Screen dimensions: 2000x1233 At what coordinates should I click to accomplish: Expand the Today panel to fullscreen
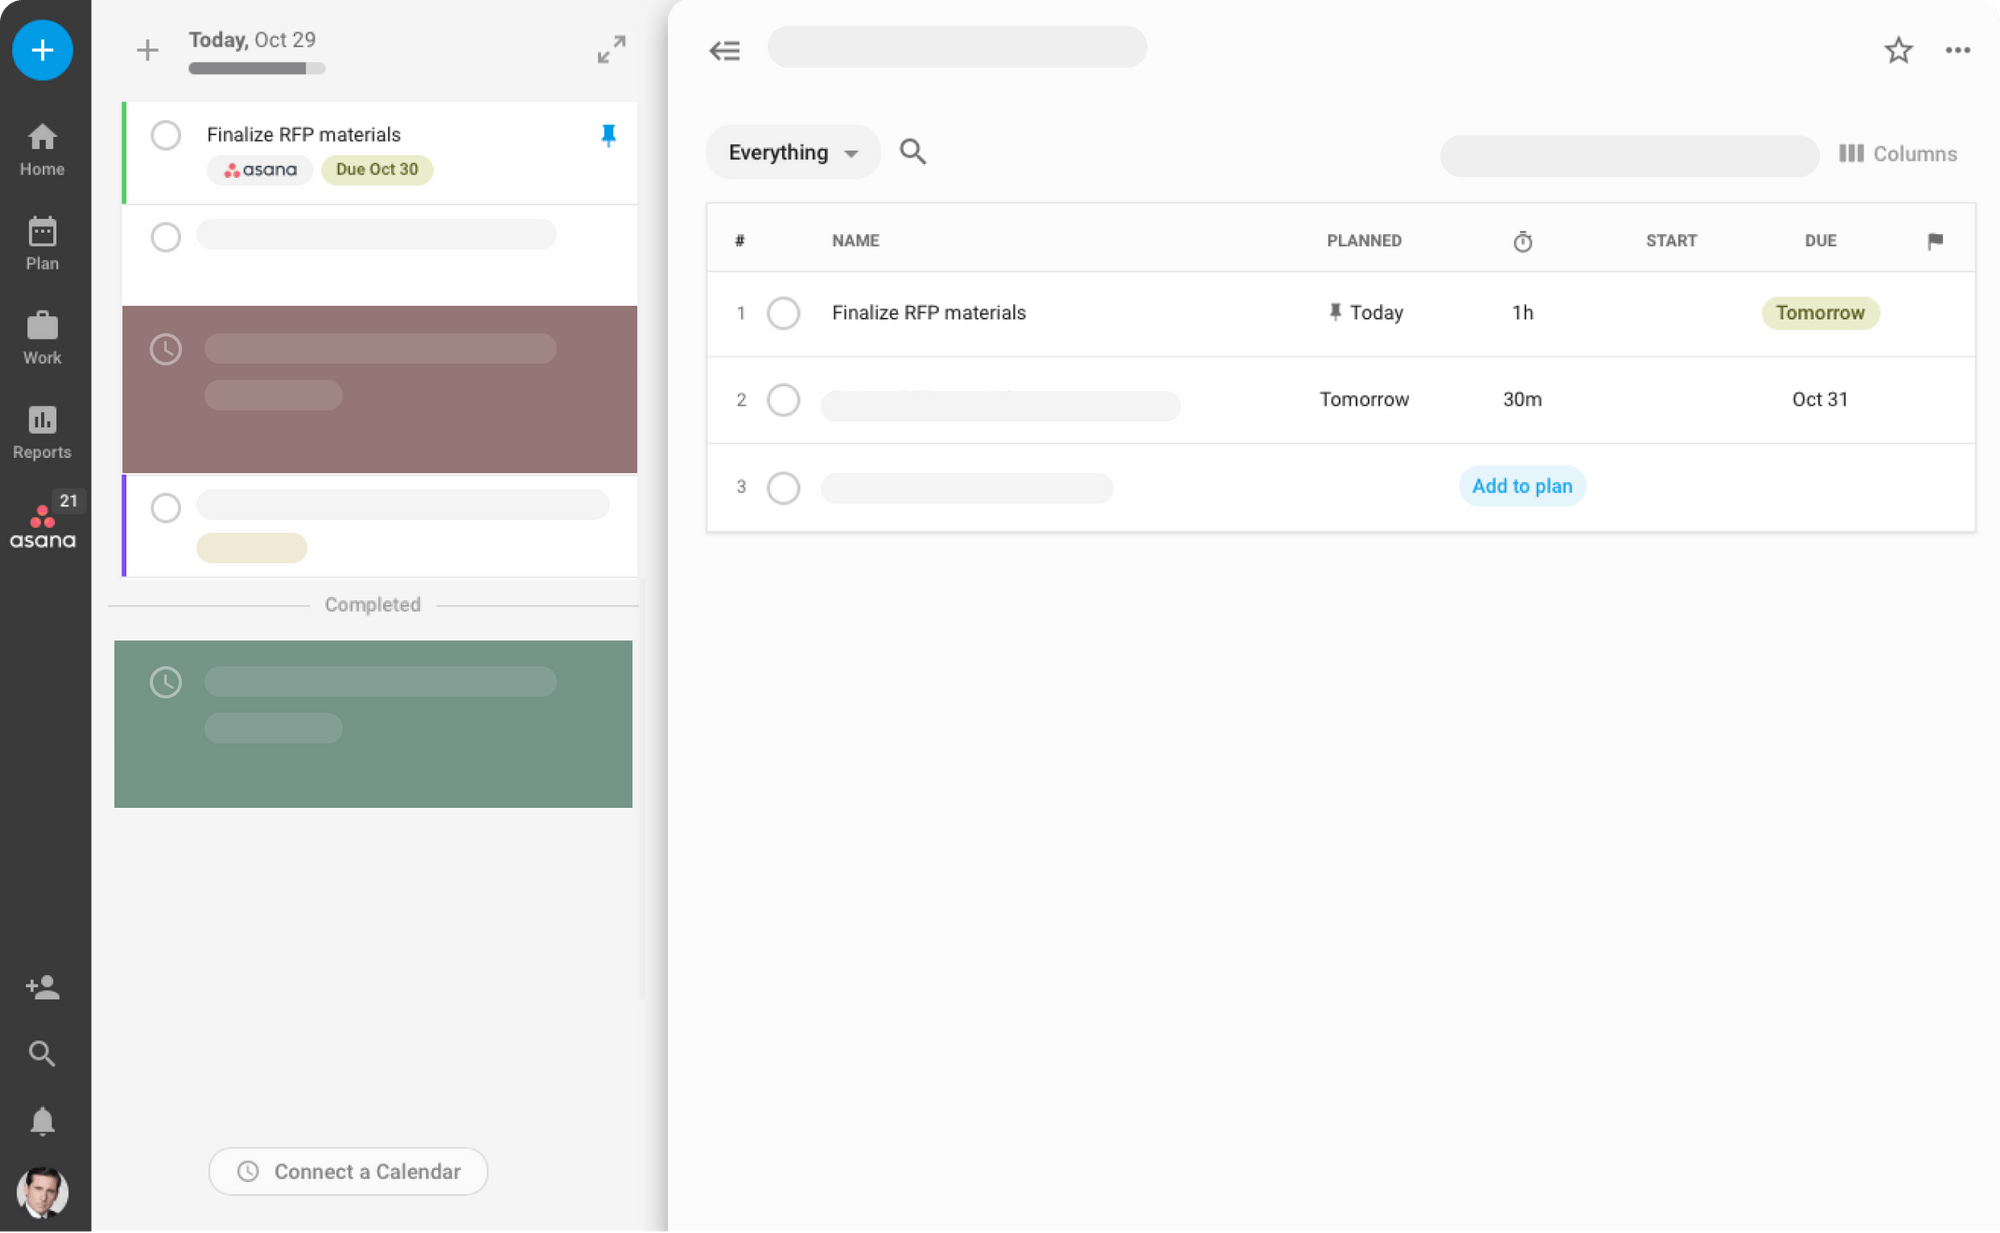[x=611, y=49]
